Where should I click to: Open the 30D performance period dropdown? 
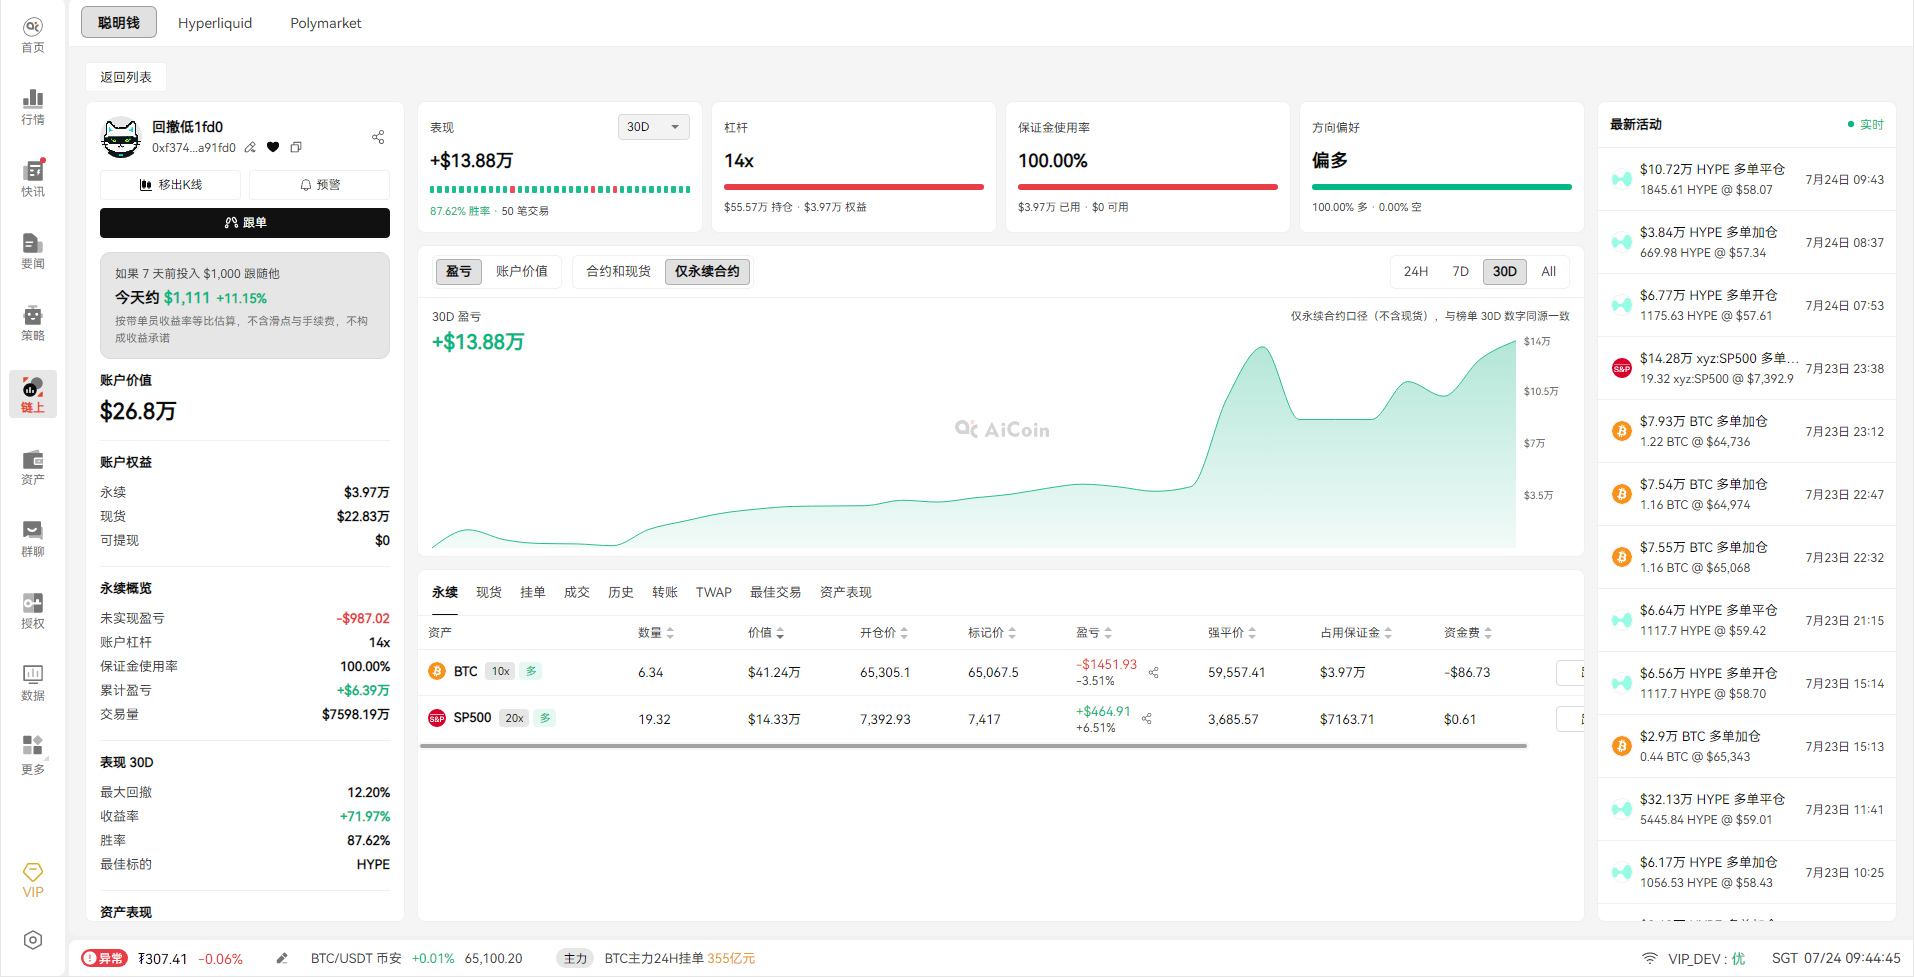pyautogui.click(x=654, y=127)
